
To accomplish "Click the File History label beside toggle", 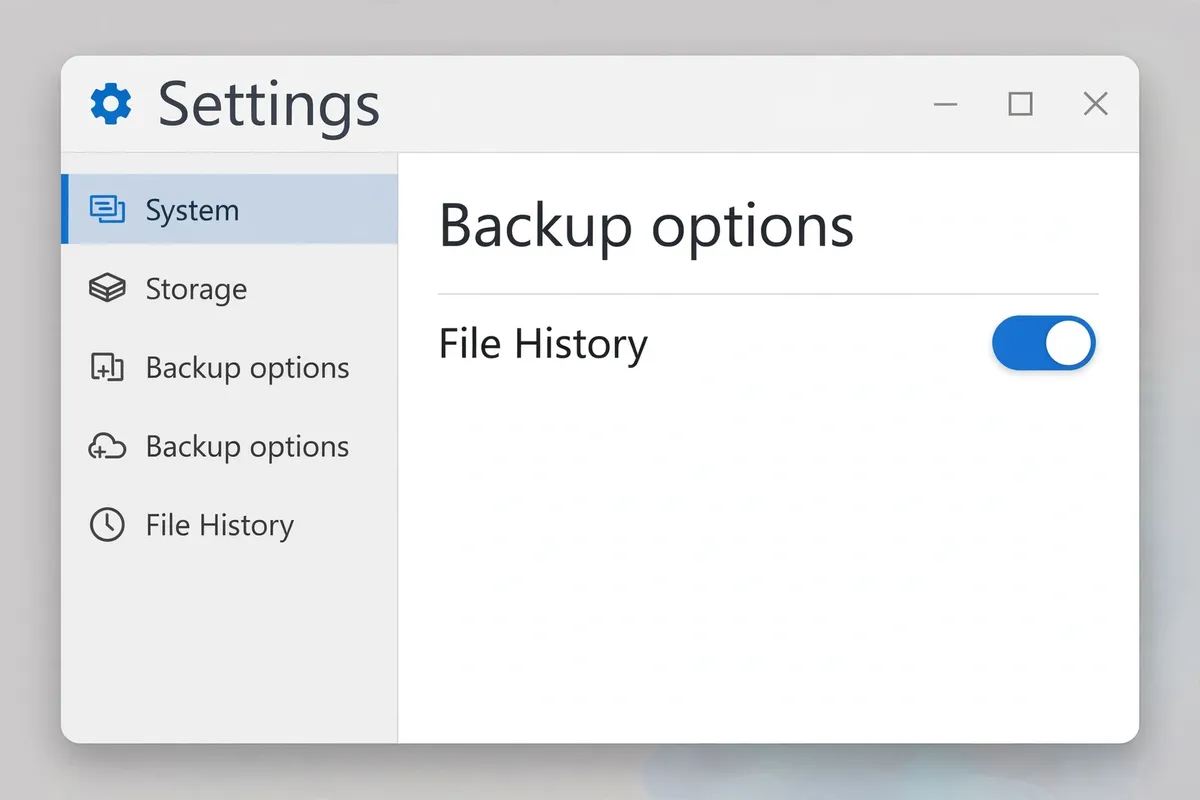I will [x=543, y=344].
